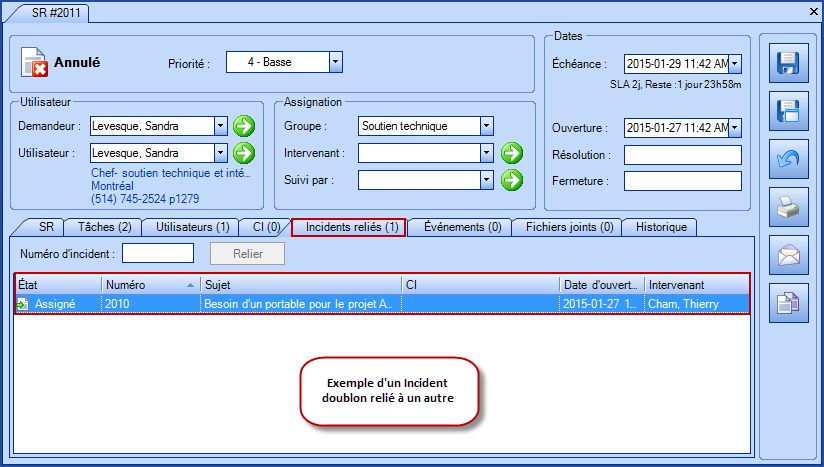824x467 pixels.
Task: Open the Priorité dropdown
Action: 335,63
